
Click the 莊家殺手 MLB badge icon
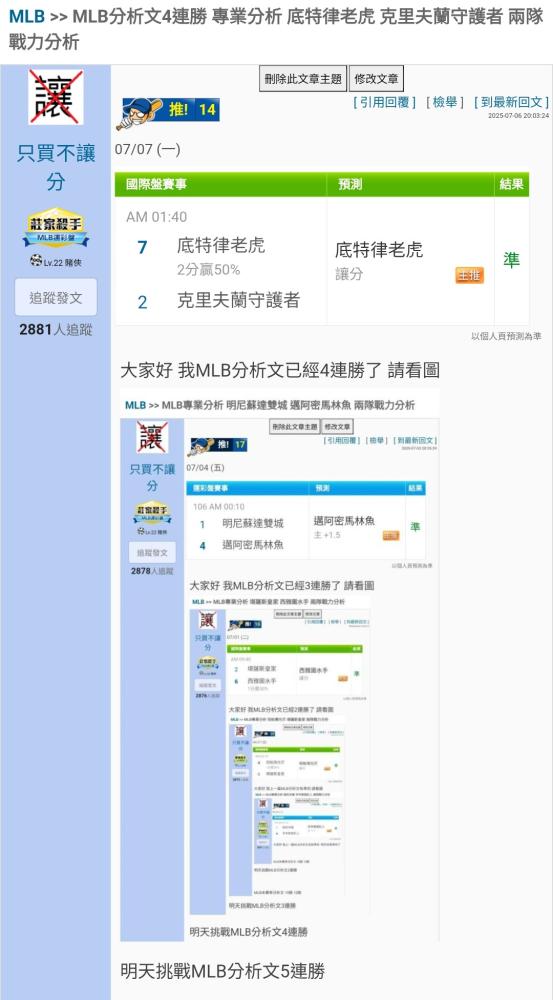tap(55, 228)
